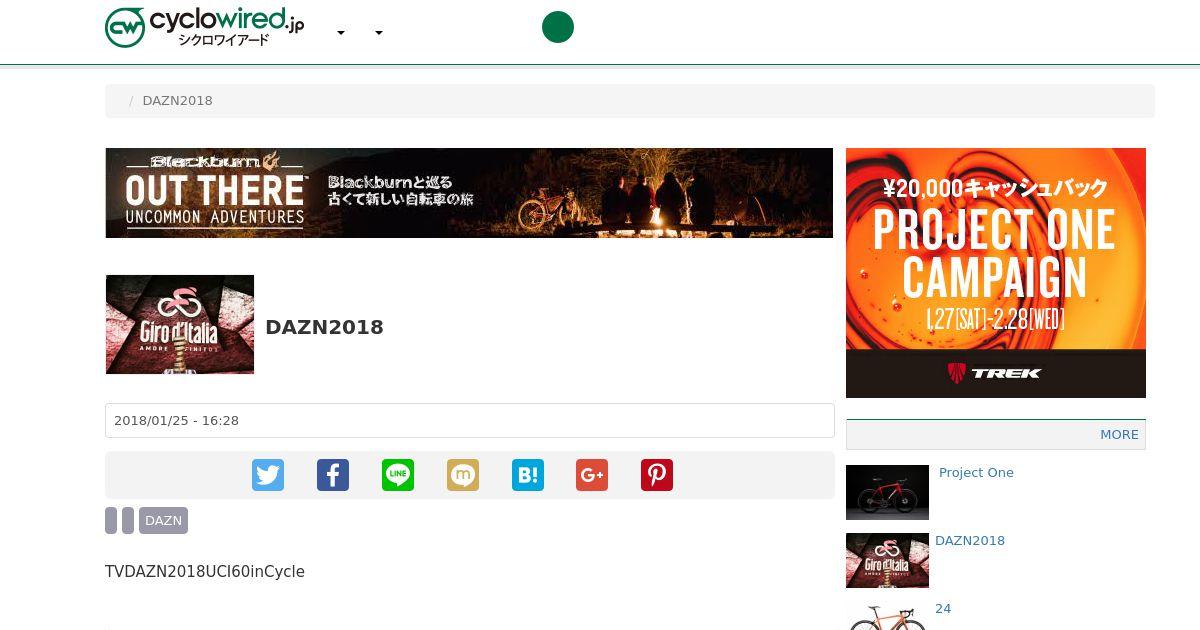This screenshot has height=630, width=1200.
Task: Click the Trek Project One Campaign ad
Action: tap(996, 273)
